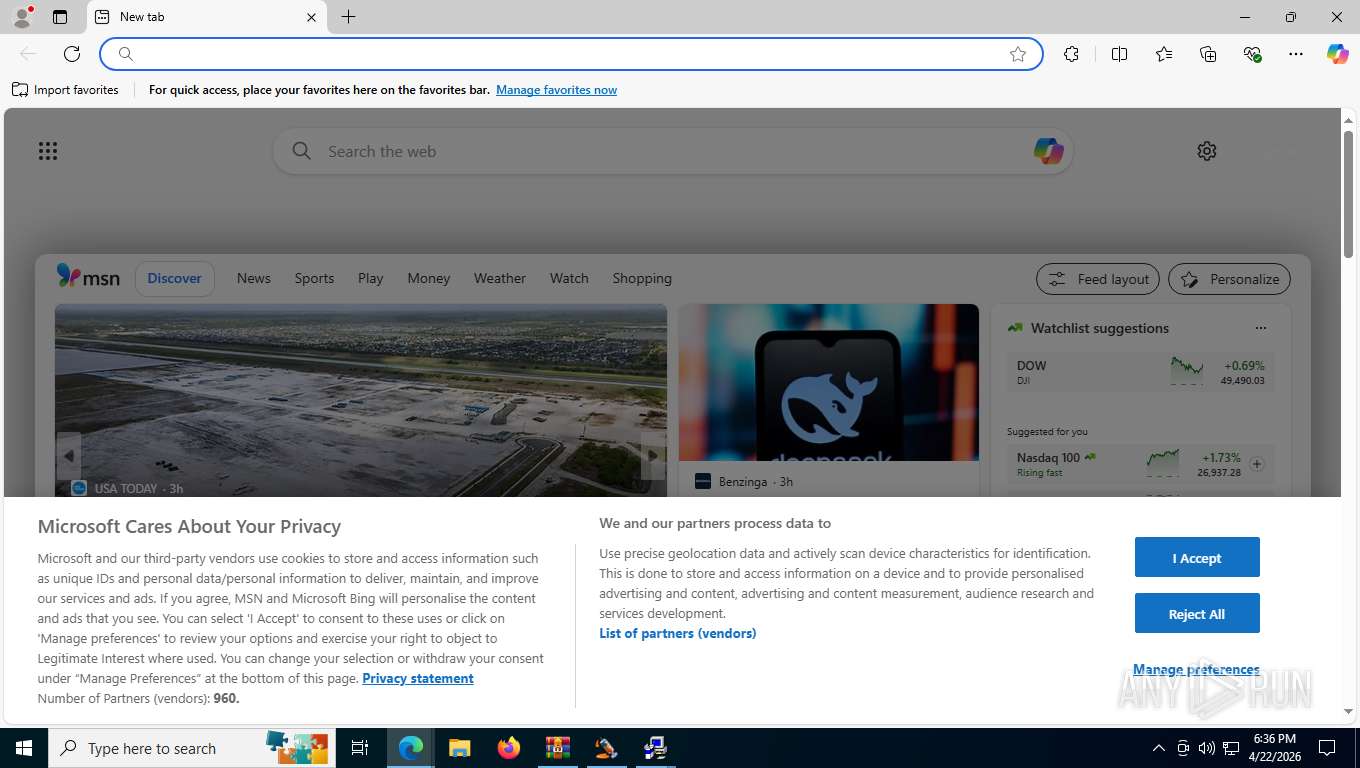Open the Extensions puzzle icon
This screenshot has height=768, width=1360.
1072,54
